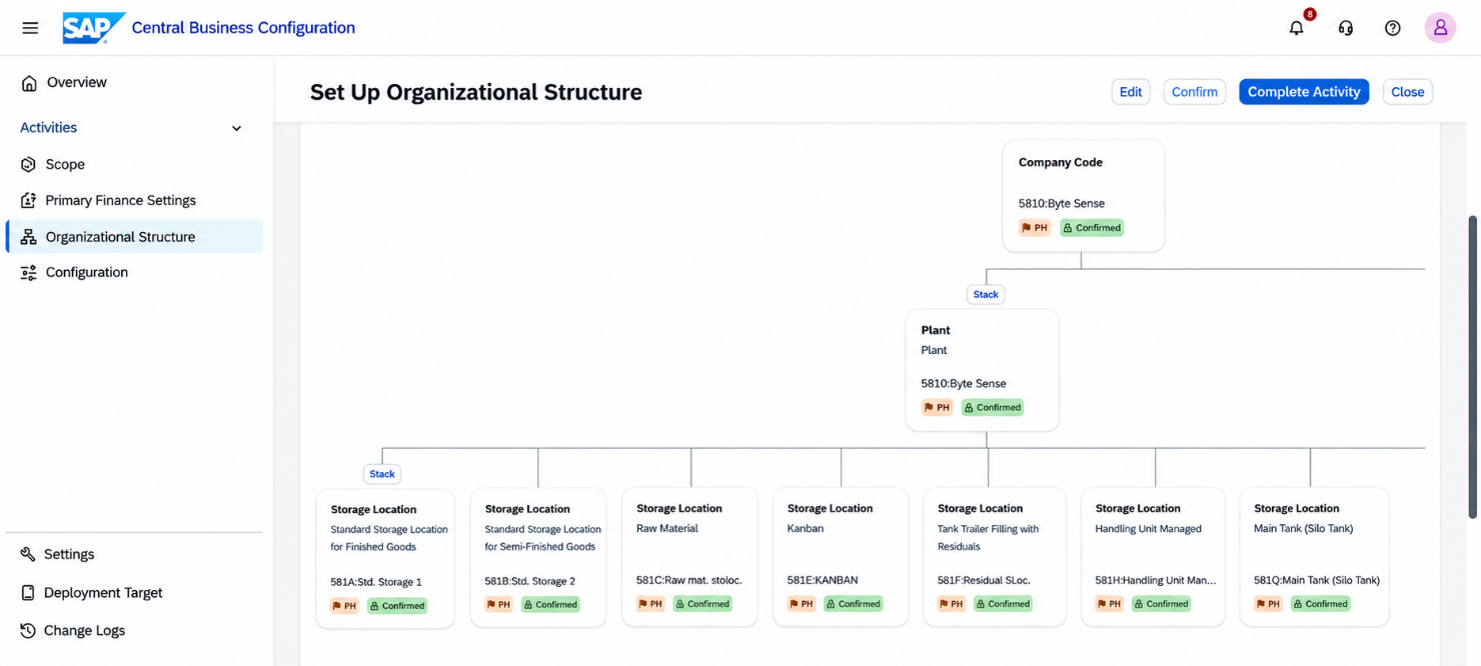Open the headset support icon
1481x666 pixels.
coord(1345,28)
